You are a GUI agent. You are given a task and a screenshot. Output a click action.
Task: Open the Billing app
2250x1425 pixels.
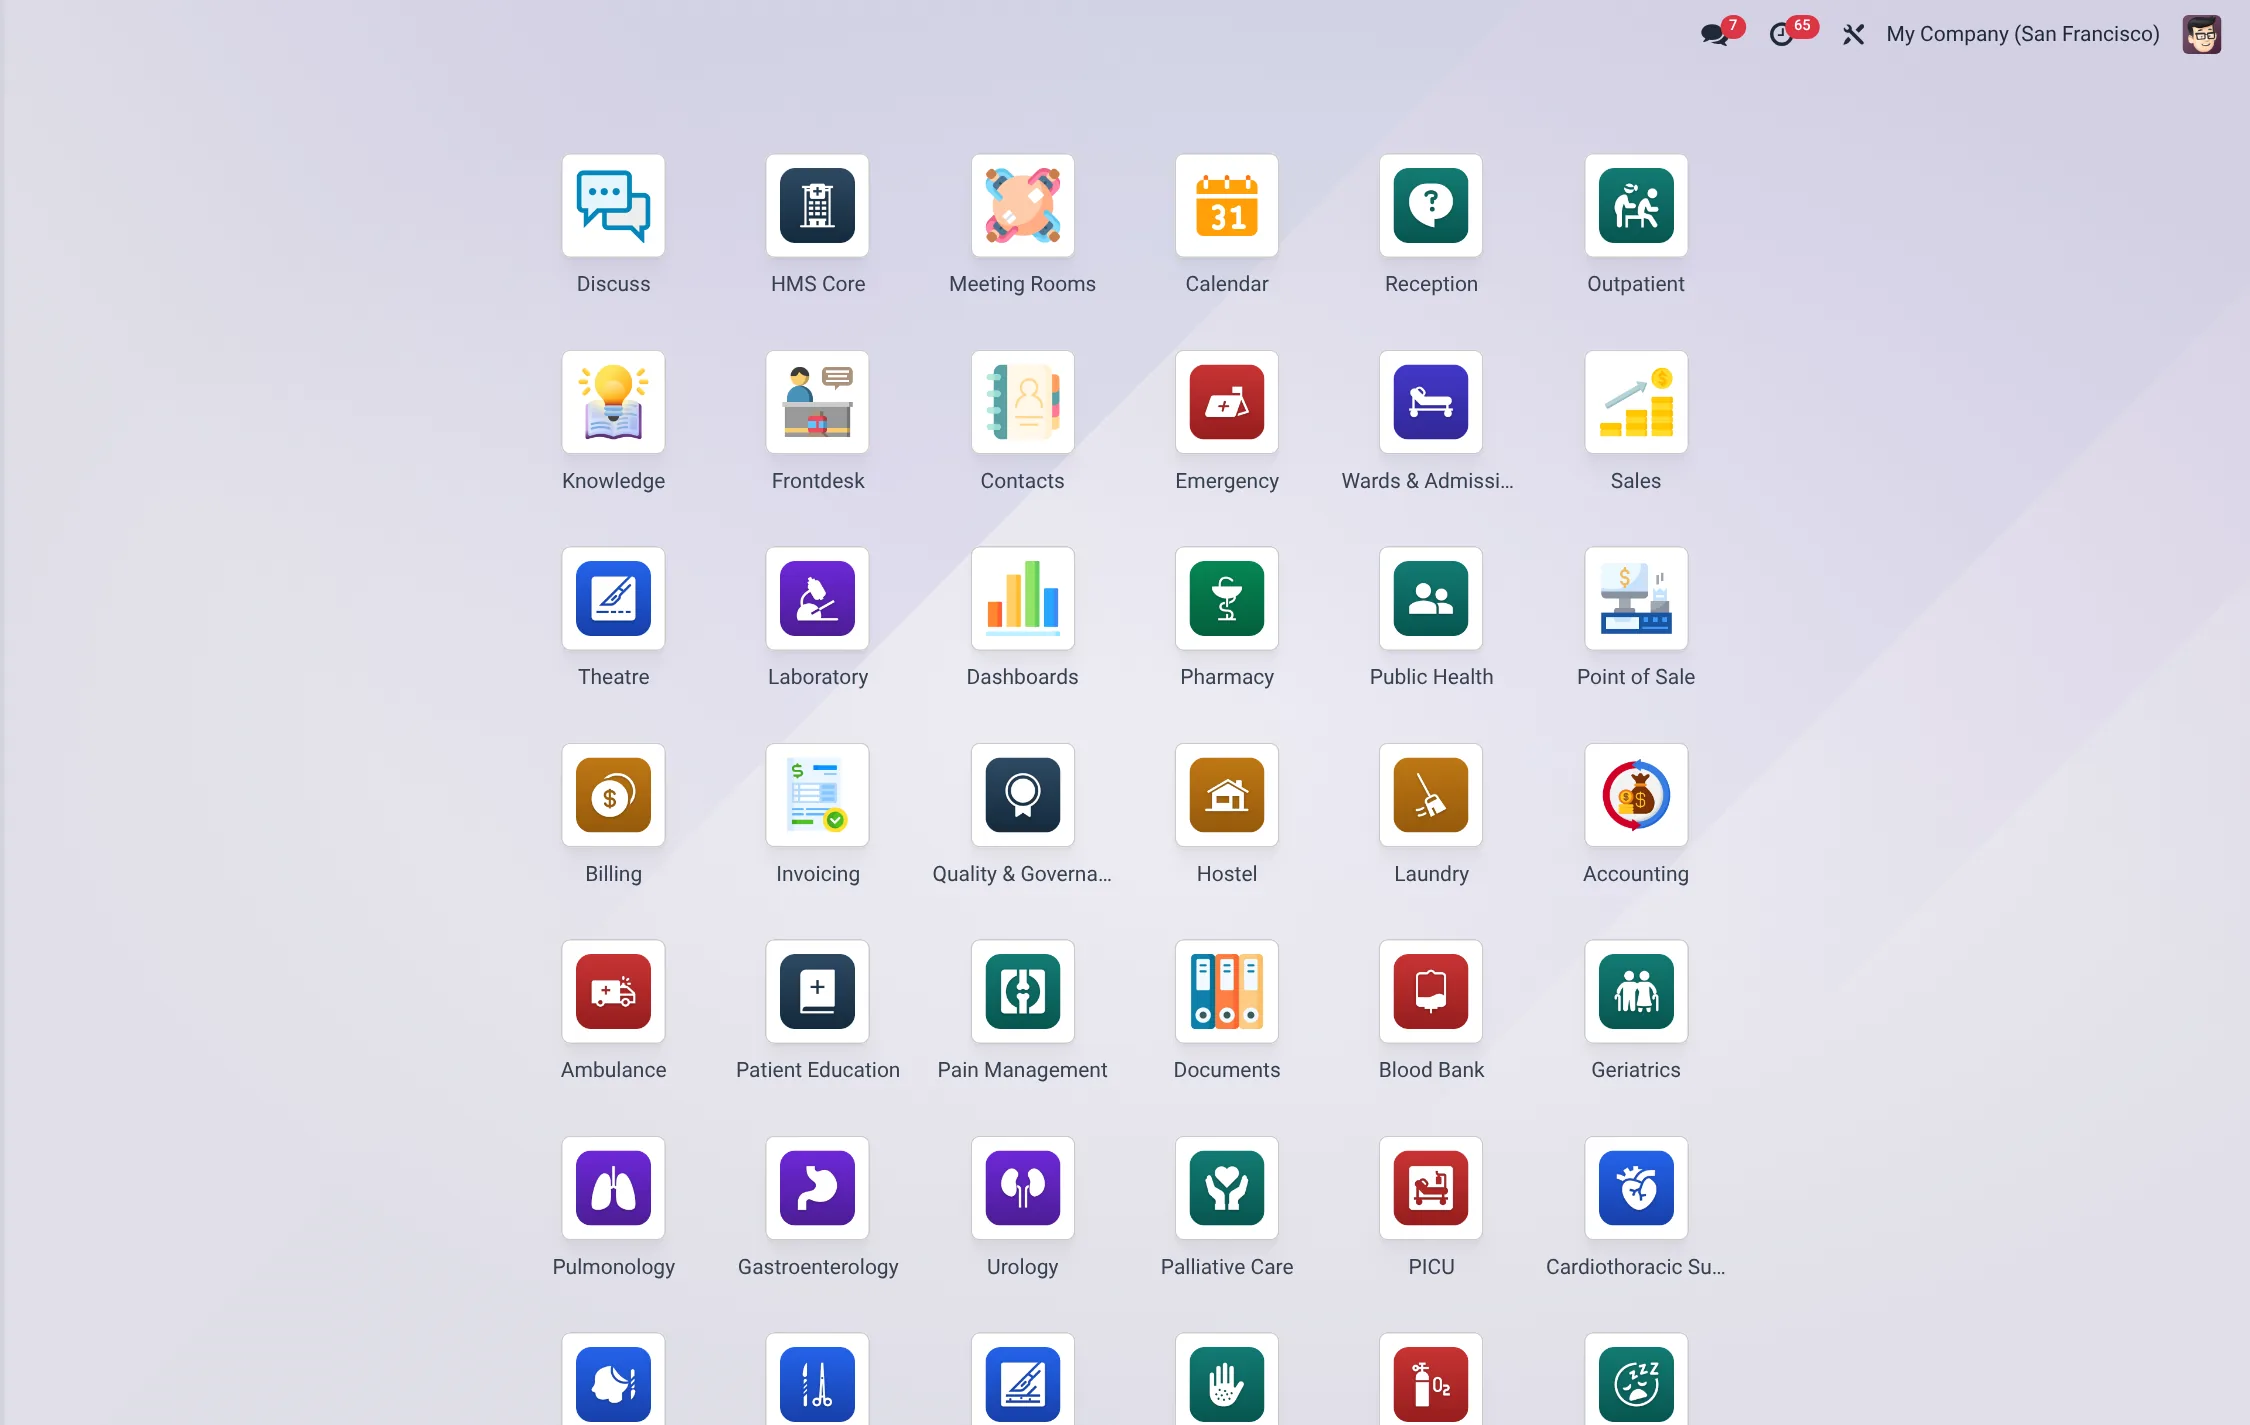[x=613, y=795]
